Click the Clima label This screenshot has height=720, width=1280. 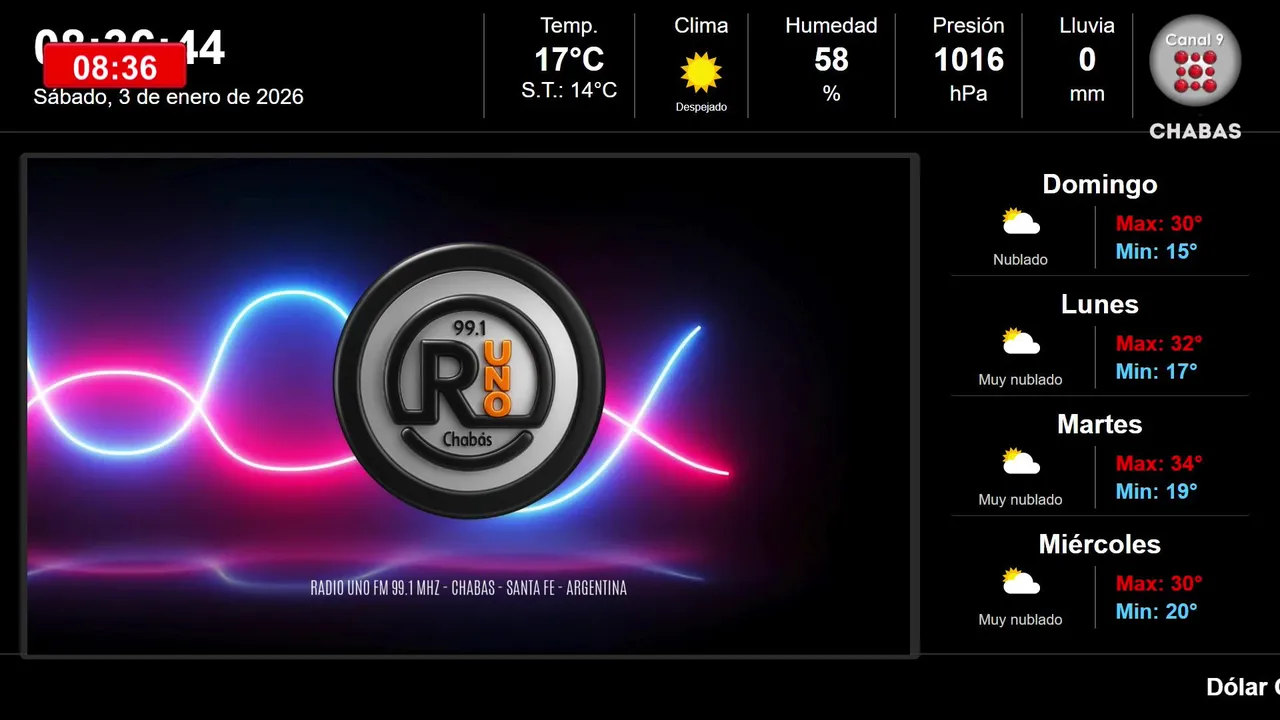(701, 26)
